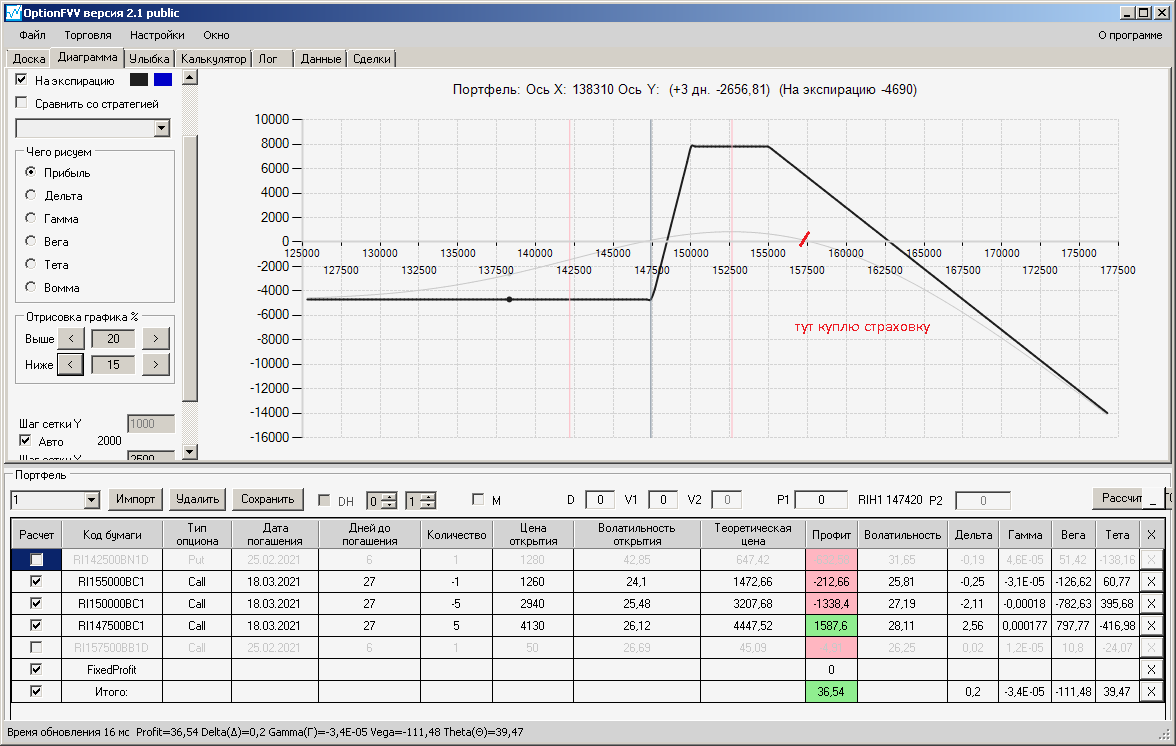
Task: Open the Настройки menu
Action: [157, 35]
